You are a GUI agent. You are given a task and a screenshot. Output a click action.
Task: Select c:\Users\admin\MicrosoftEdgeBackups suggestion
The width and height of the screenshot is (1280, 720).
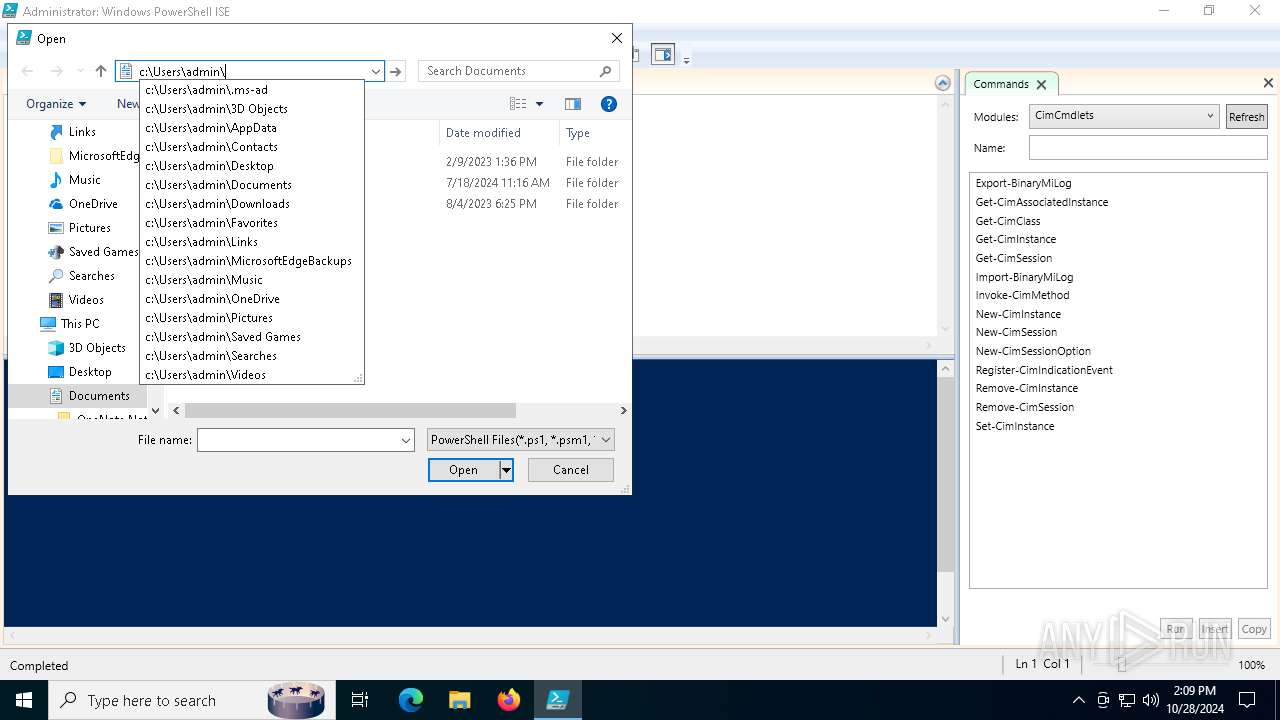252,261
